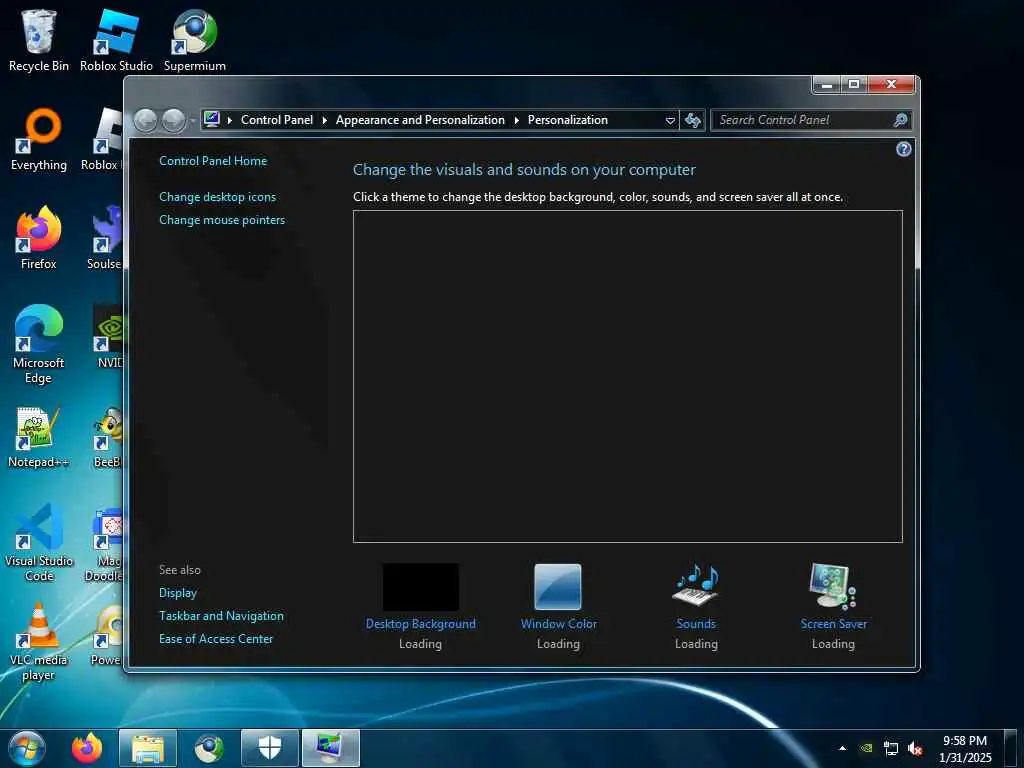Click the Control Panel breadcrumb
This screenshot has height=768, width=1024.
tap(277, 120)
